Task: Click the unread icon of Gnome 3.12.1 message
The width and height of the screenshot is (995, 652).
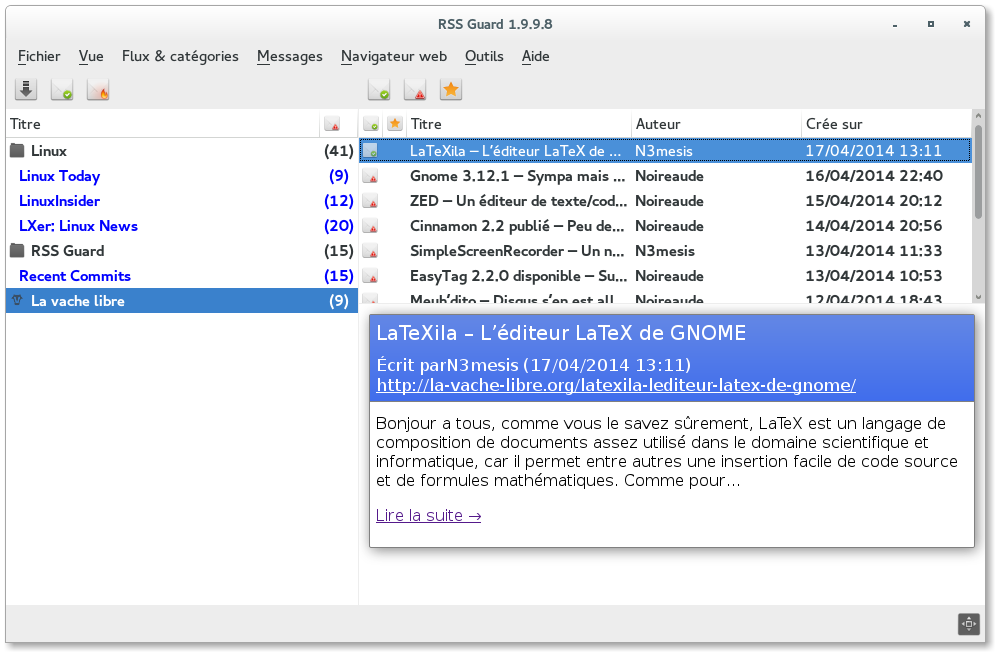Action: (371, 176)
